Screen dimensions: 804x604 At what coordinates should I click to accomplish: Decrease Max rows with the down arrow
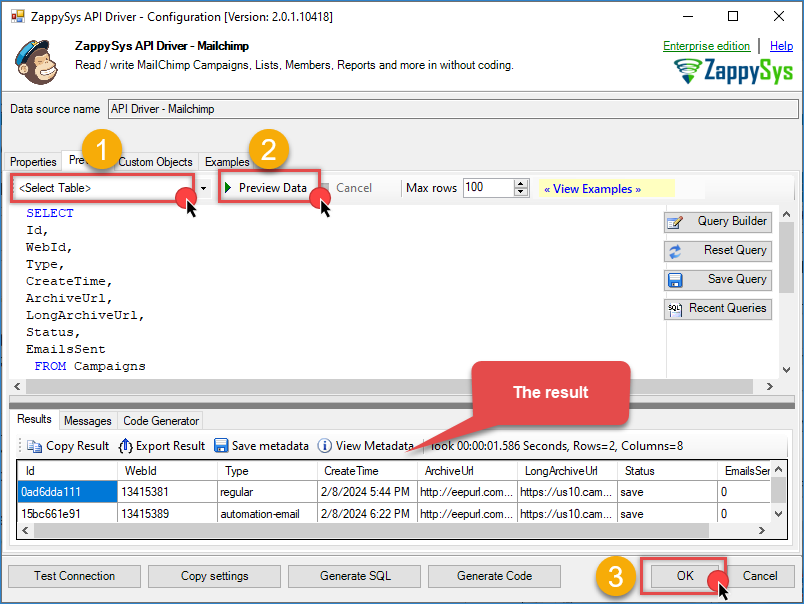click(521, 192)
